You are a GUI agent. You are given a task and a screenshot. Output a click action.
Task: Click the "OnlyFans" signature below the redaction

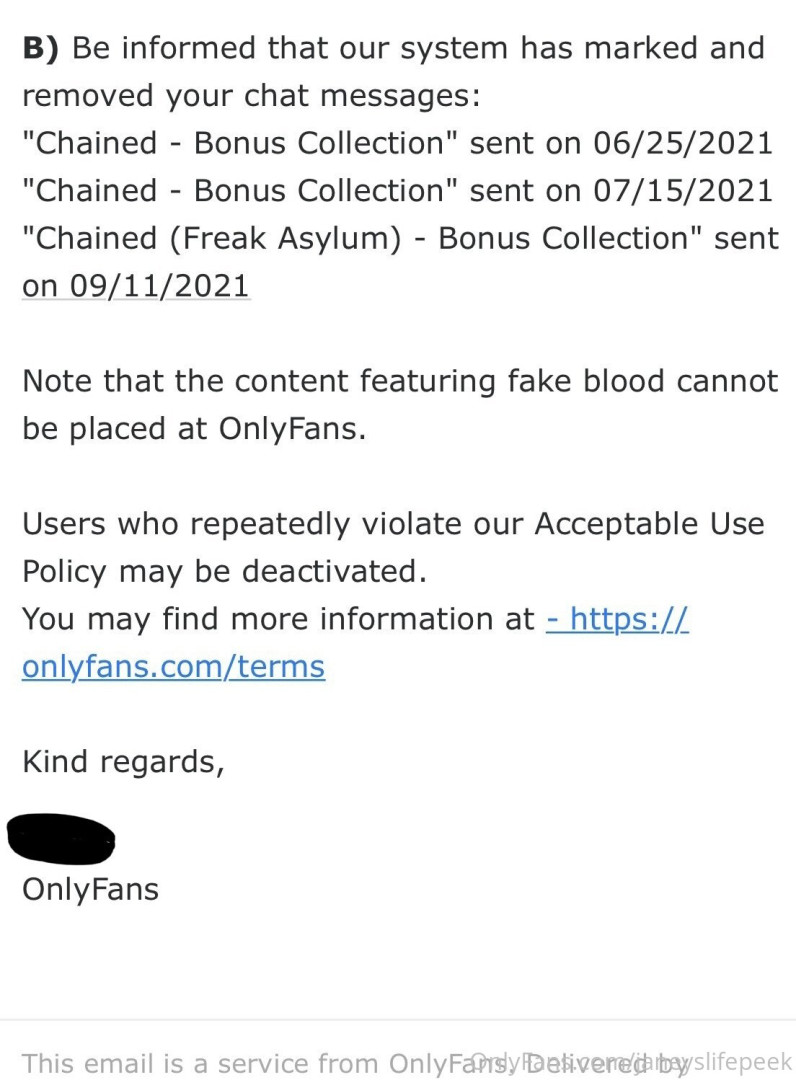click(90, 889)
